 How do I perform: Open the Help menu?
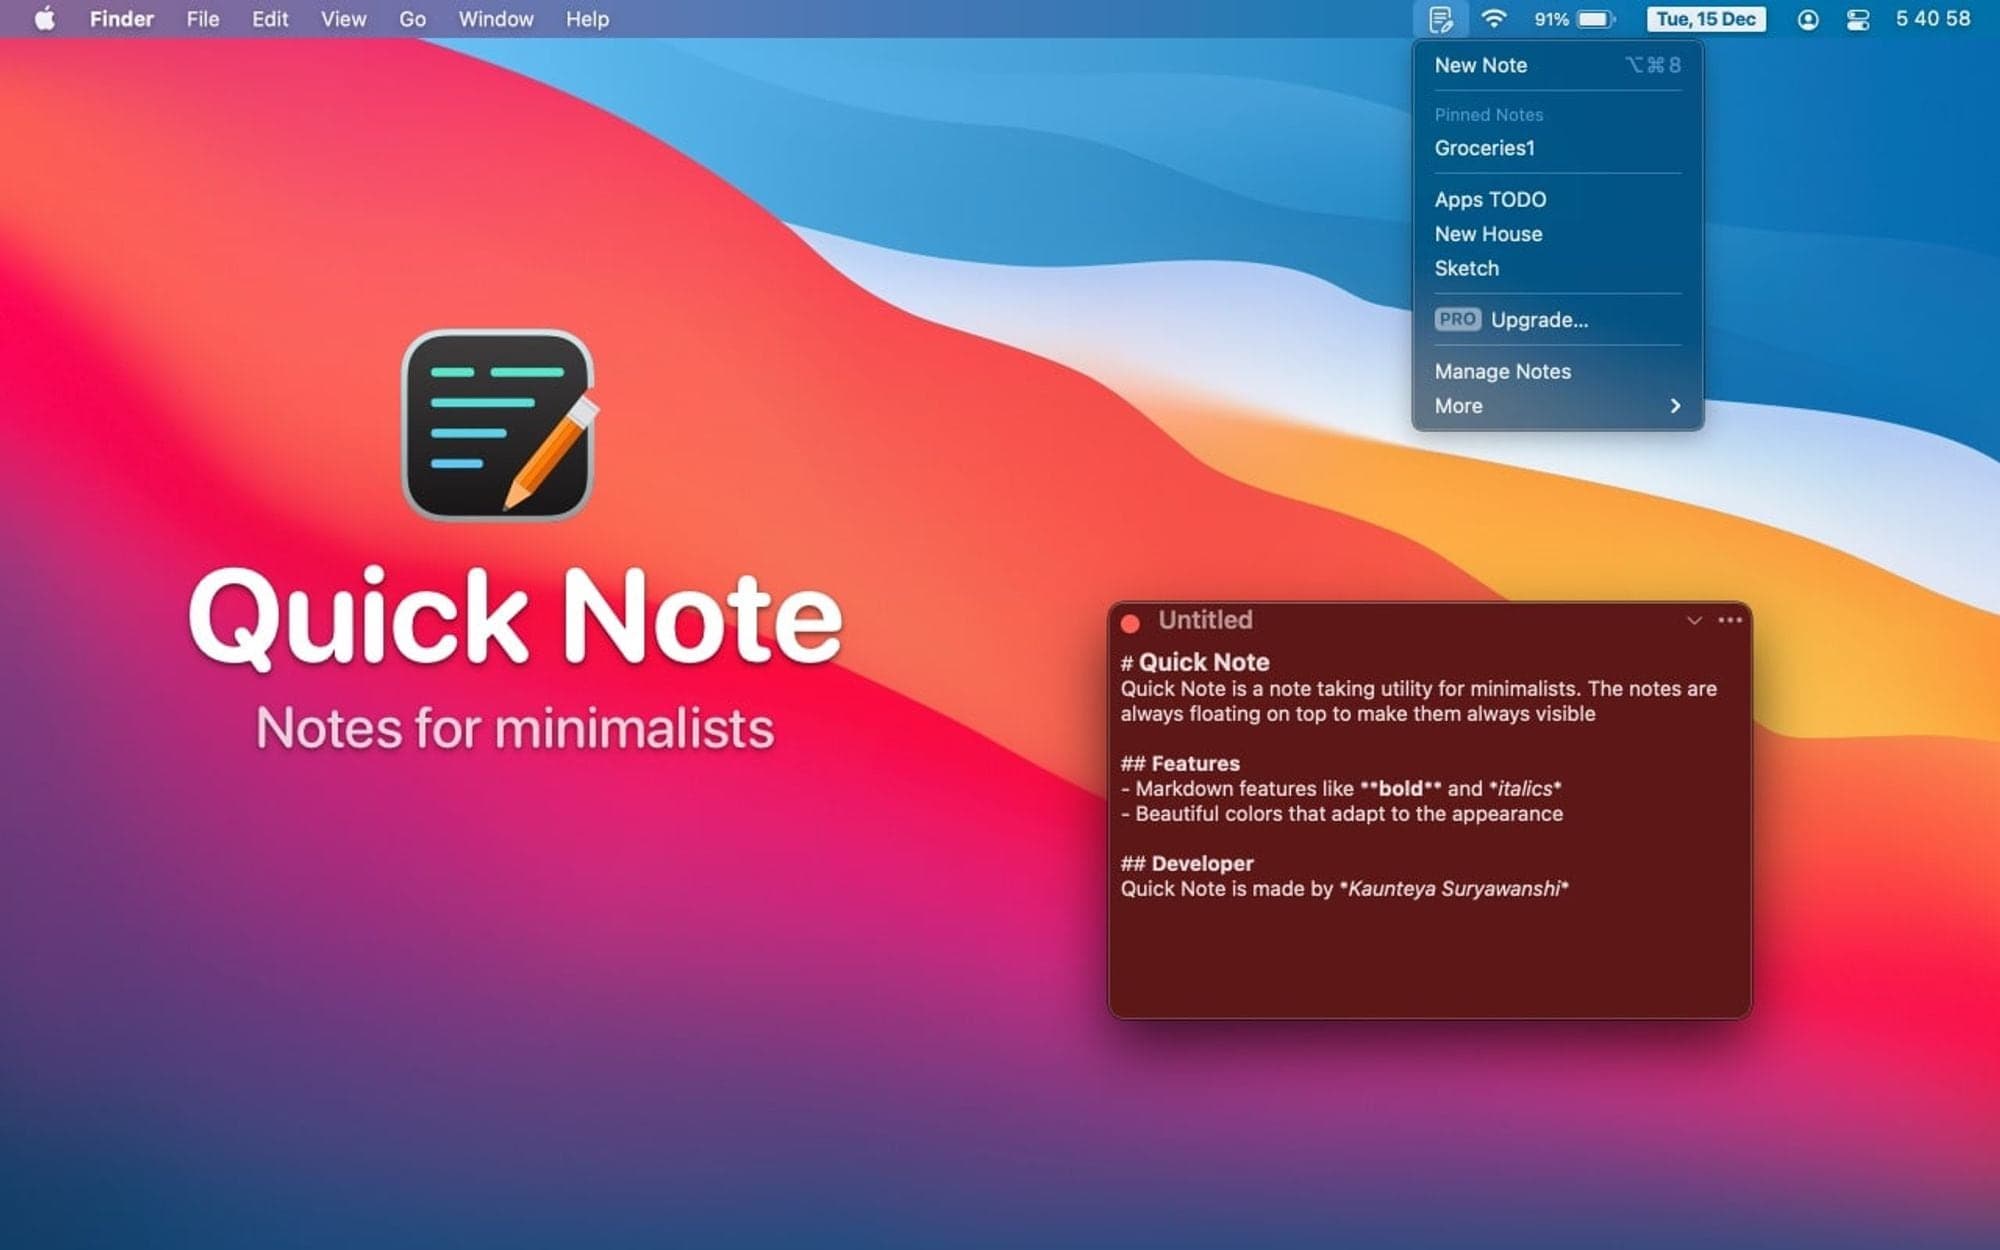pyautogui.click(x=587, y=19)
